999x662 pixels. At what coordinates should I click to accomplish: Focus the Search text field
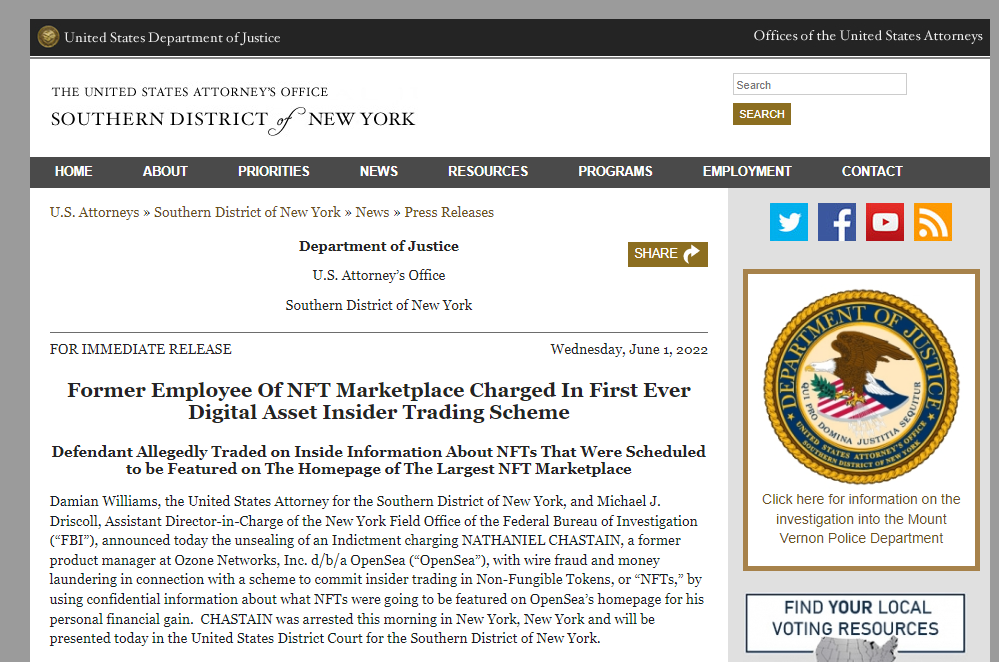point(819,84)
